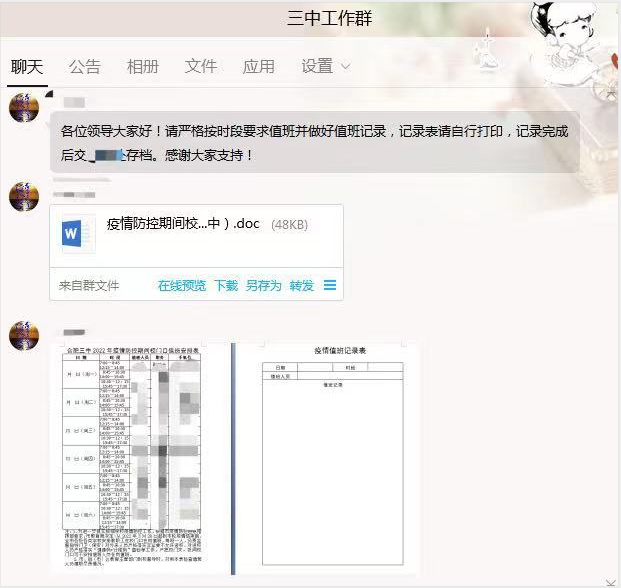Screen dimensions: 621x588
Task: Click the Word document icon on file card
Action: pos(73,233)
